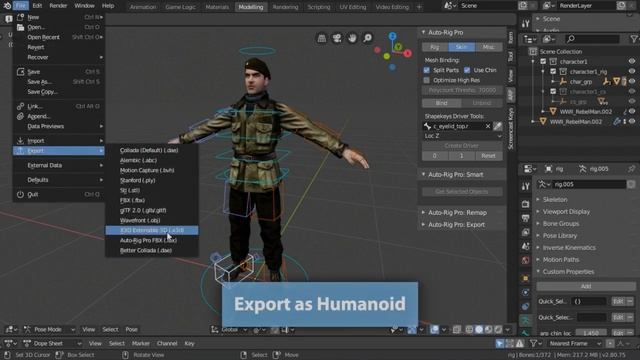
Task: Enable the Optimize High Res checkbox
Action: tap(427, 80)
